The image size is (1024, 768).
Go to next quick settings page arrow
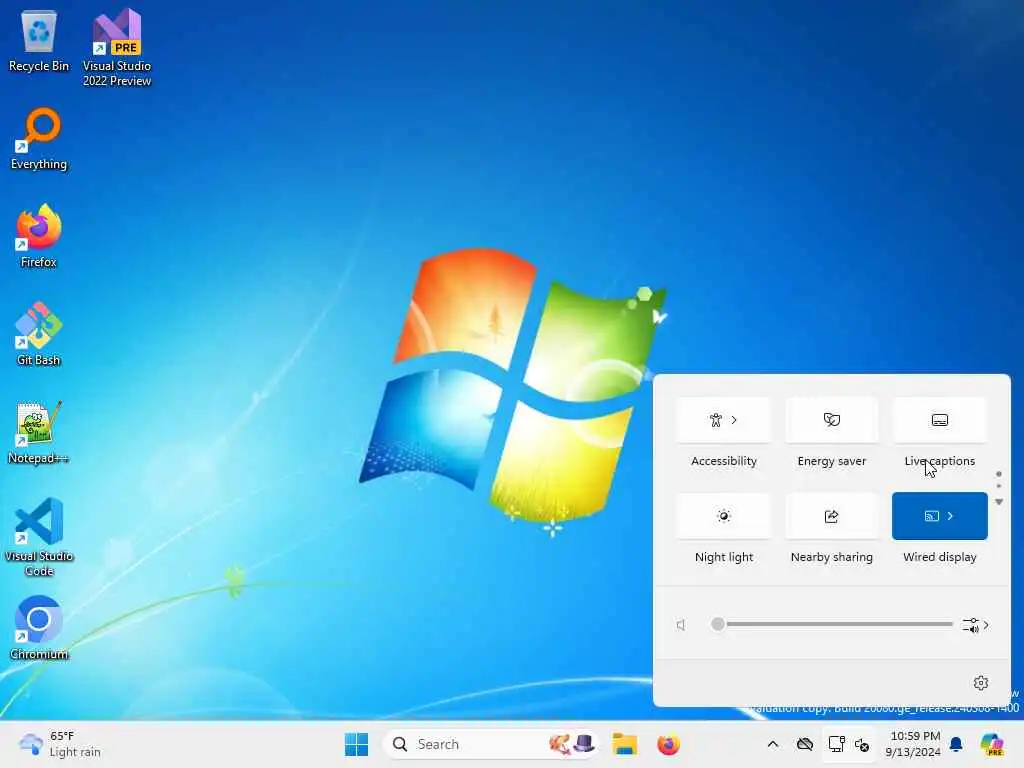point(999,502)
